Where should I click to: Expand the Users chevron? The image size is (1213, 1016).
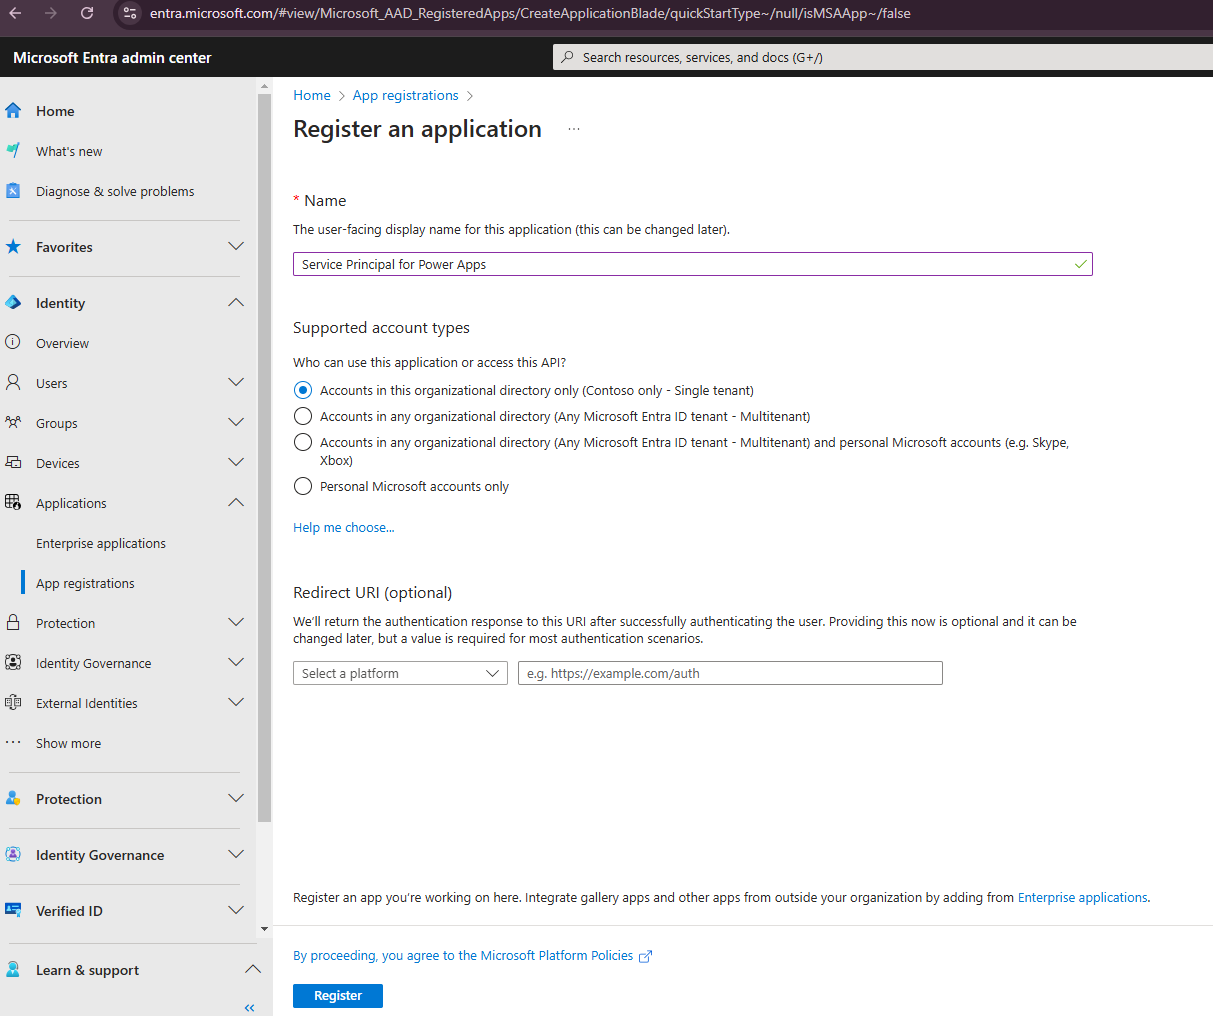pyautogui.click(x=236, y=382)
